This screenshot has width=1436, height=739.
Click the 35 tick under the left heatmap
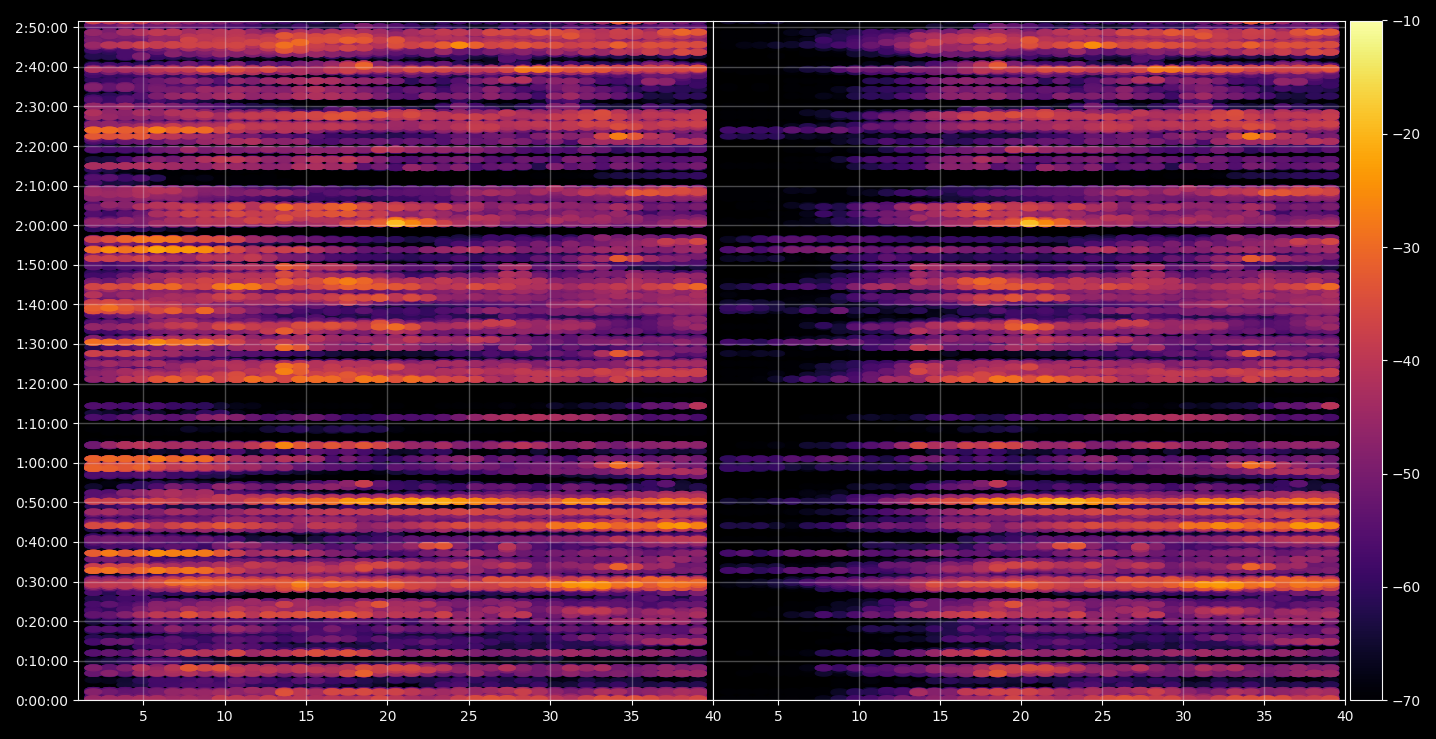point(632,716)
